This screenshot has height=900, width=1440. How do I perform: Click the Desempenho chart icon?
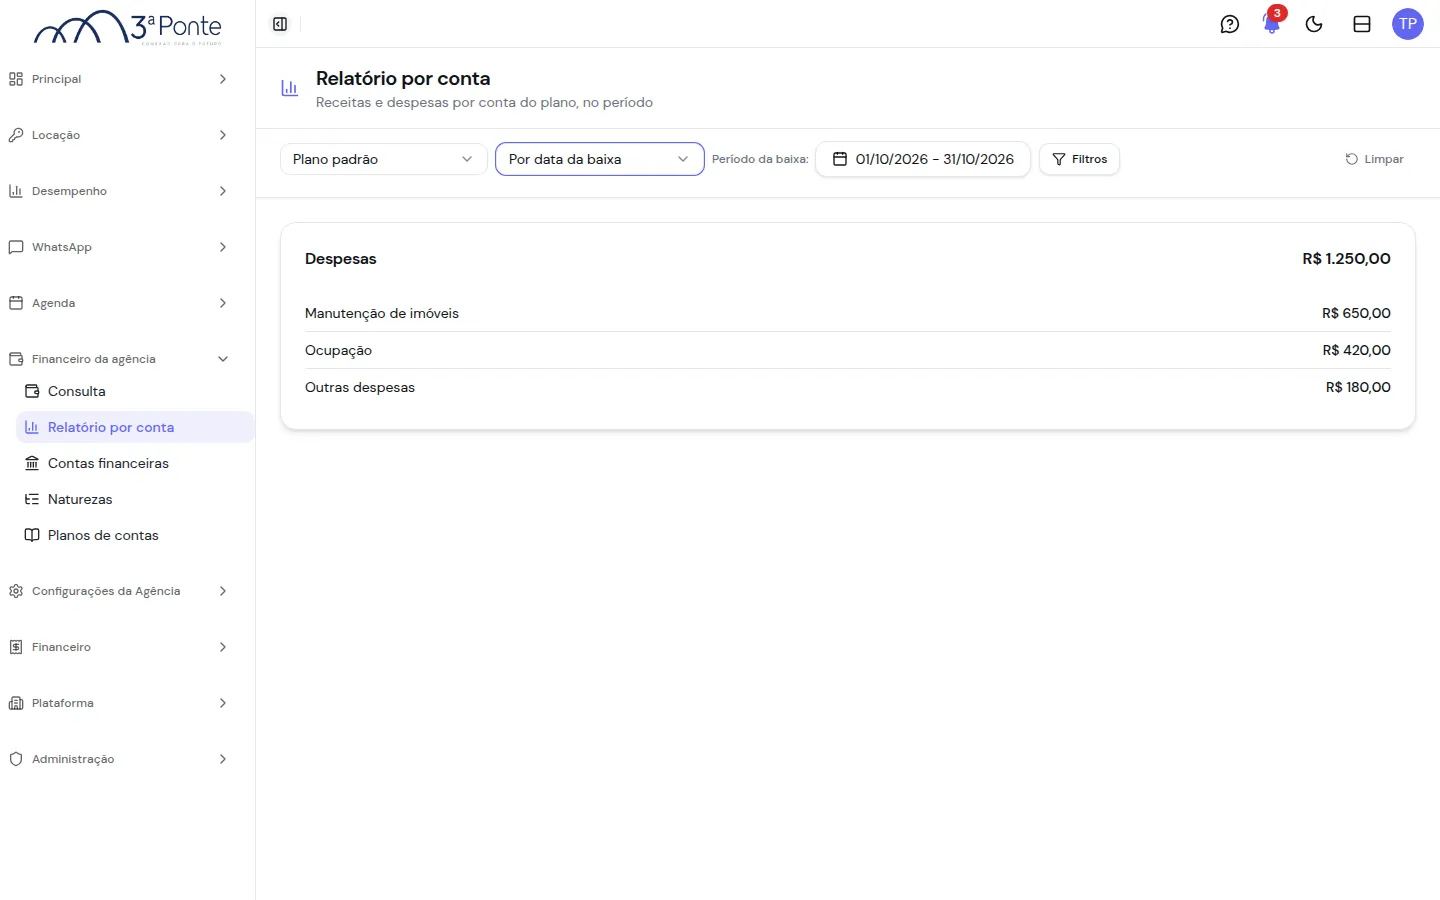[x=16, y=191]
